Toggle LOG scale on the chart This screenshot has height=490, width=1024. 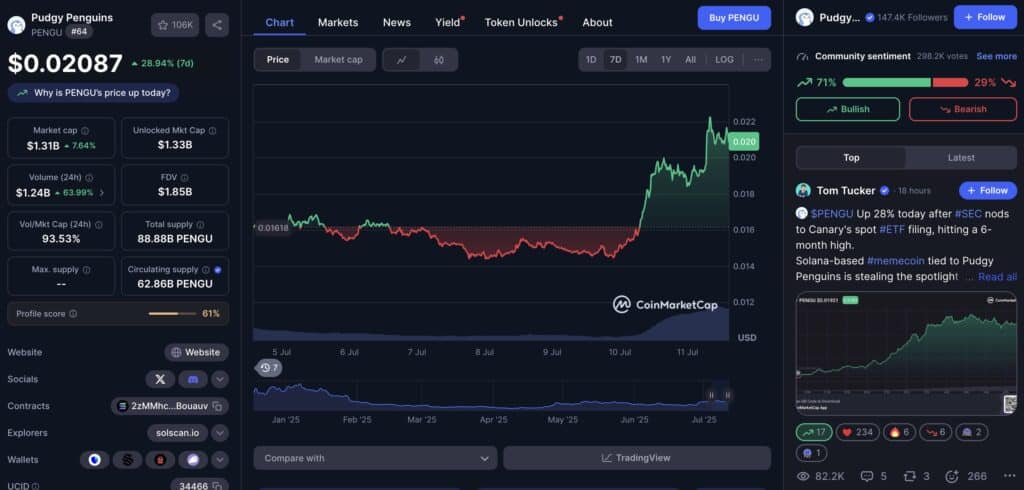click(x=724, y=59)
